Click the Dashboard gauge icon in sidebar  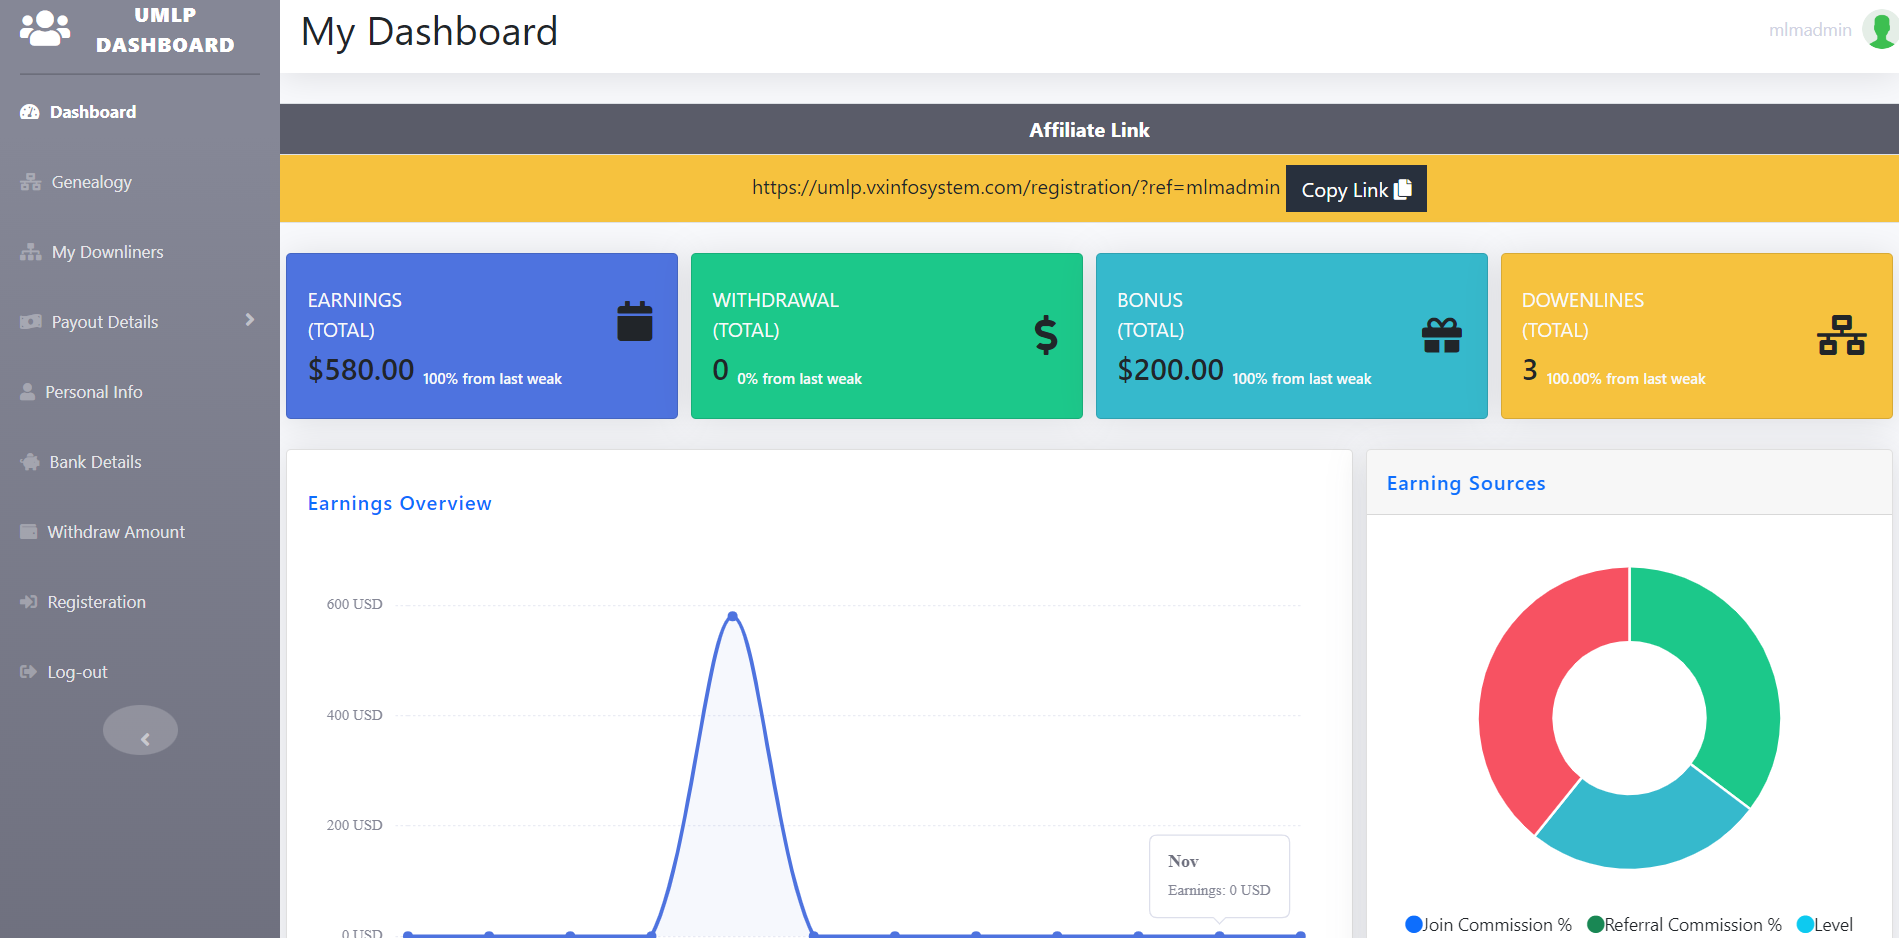pyautogui.click(x=30, y=112)
